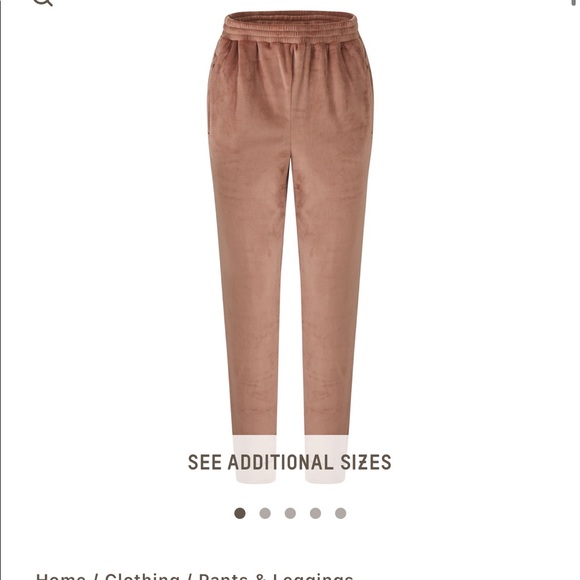Click the right side pocket of the pants
Image resolution: width=580 pixels, height=580 pixels.
(370, 92)
